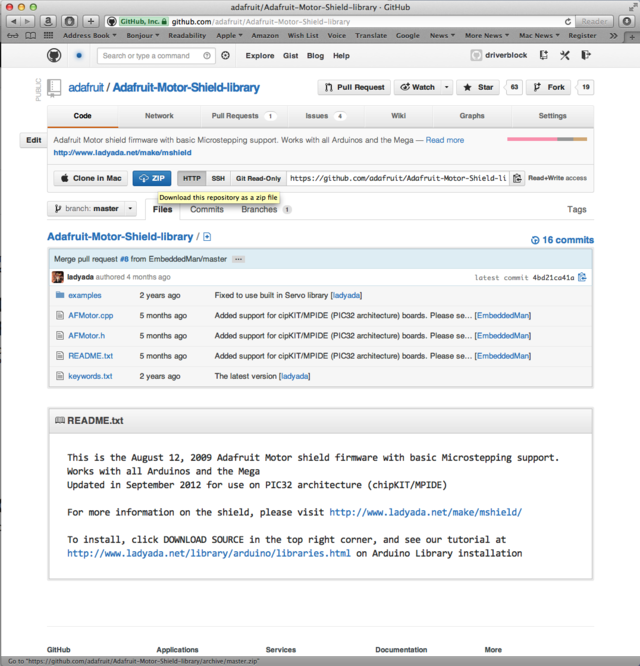Viewport: 640px width, 666px height.
Task: Select Git Read-Only clone protocol
Action: (x=258, y=178)
